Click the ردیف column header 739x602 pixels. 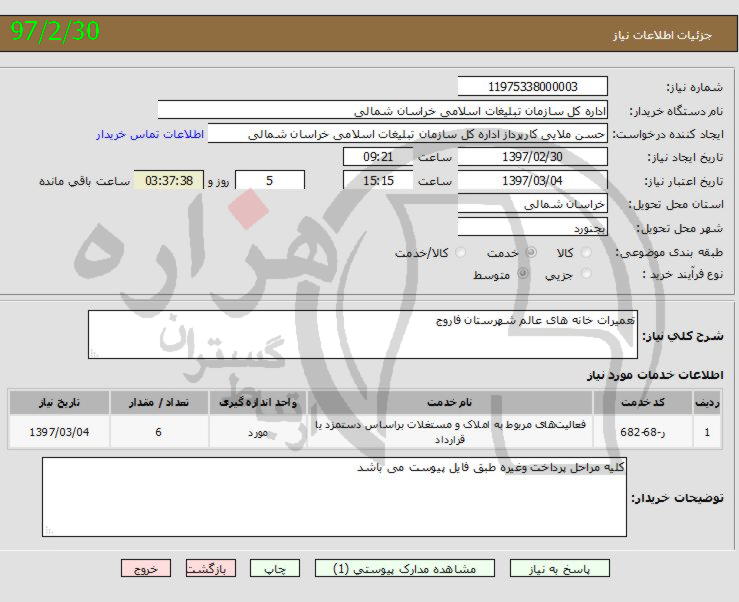(707, 402)
